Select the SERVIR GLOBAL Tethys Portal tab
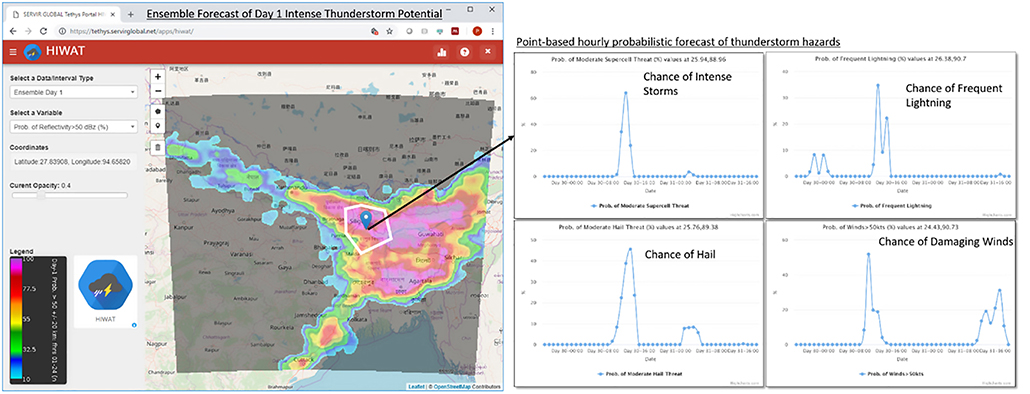Viewport: 1030px width, 394px height. tap(63, 14)
